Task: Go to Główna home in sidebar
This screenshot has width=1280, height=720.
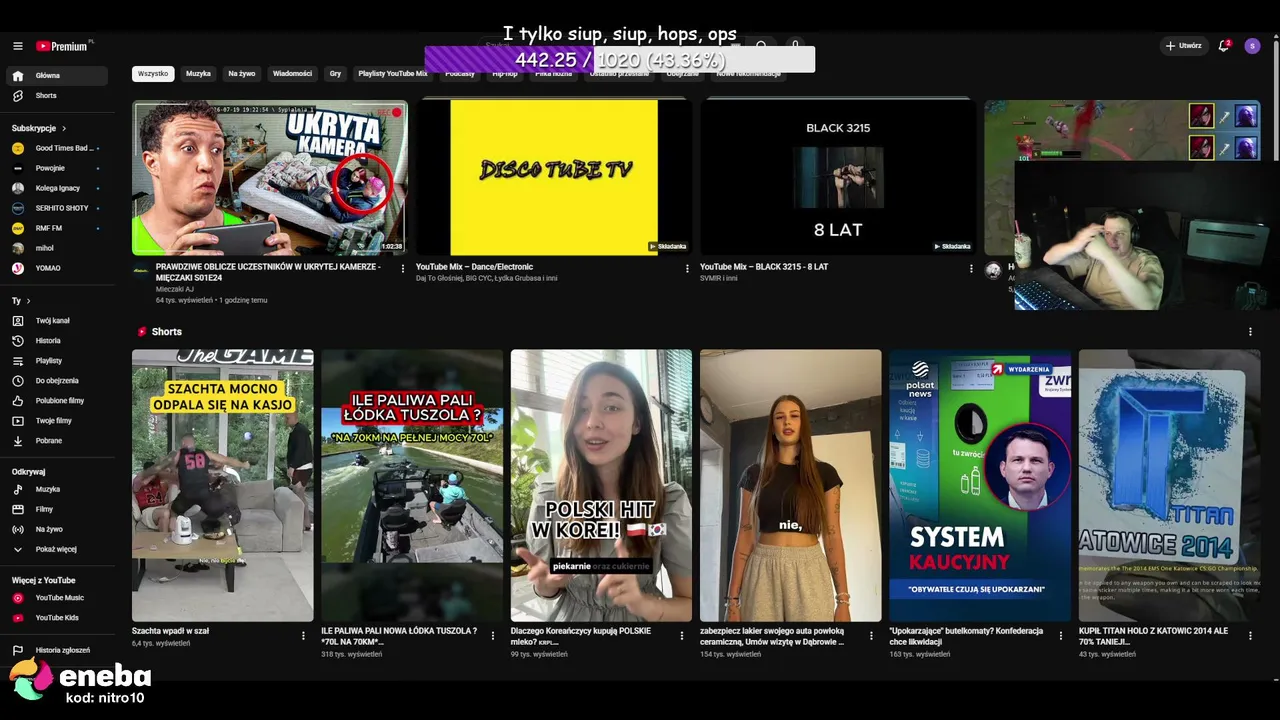Action: coord(58,76)
